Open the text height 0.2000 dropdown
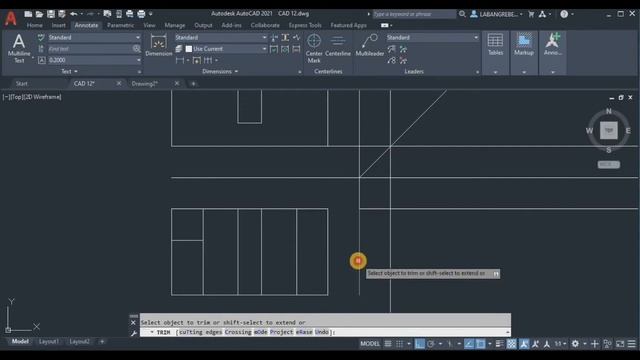 (94, 60)
